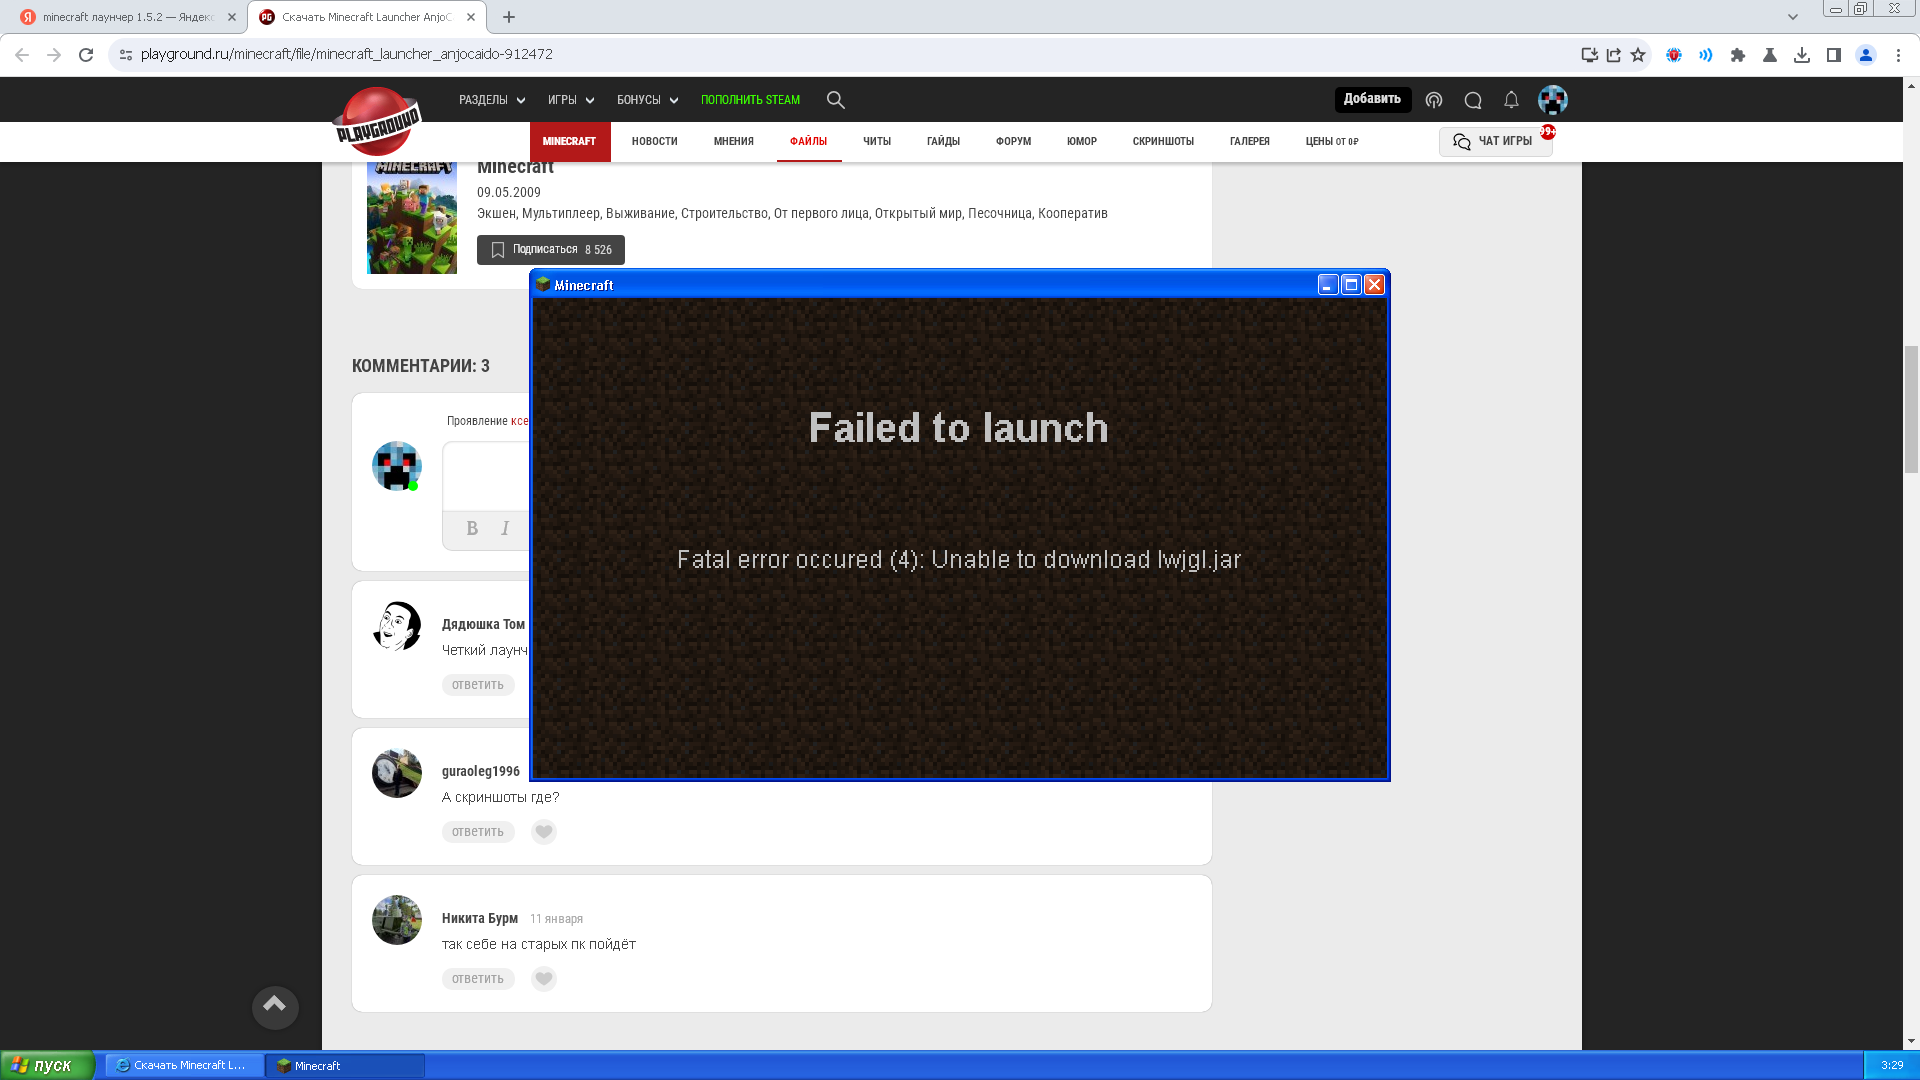
Task: Open the ЧИТЫ tab
Action: tap(877, 141)
